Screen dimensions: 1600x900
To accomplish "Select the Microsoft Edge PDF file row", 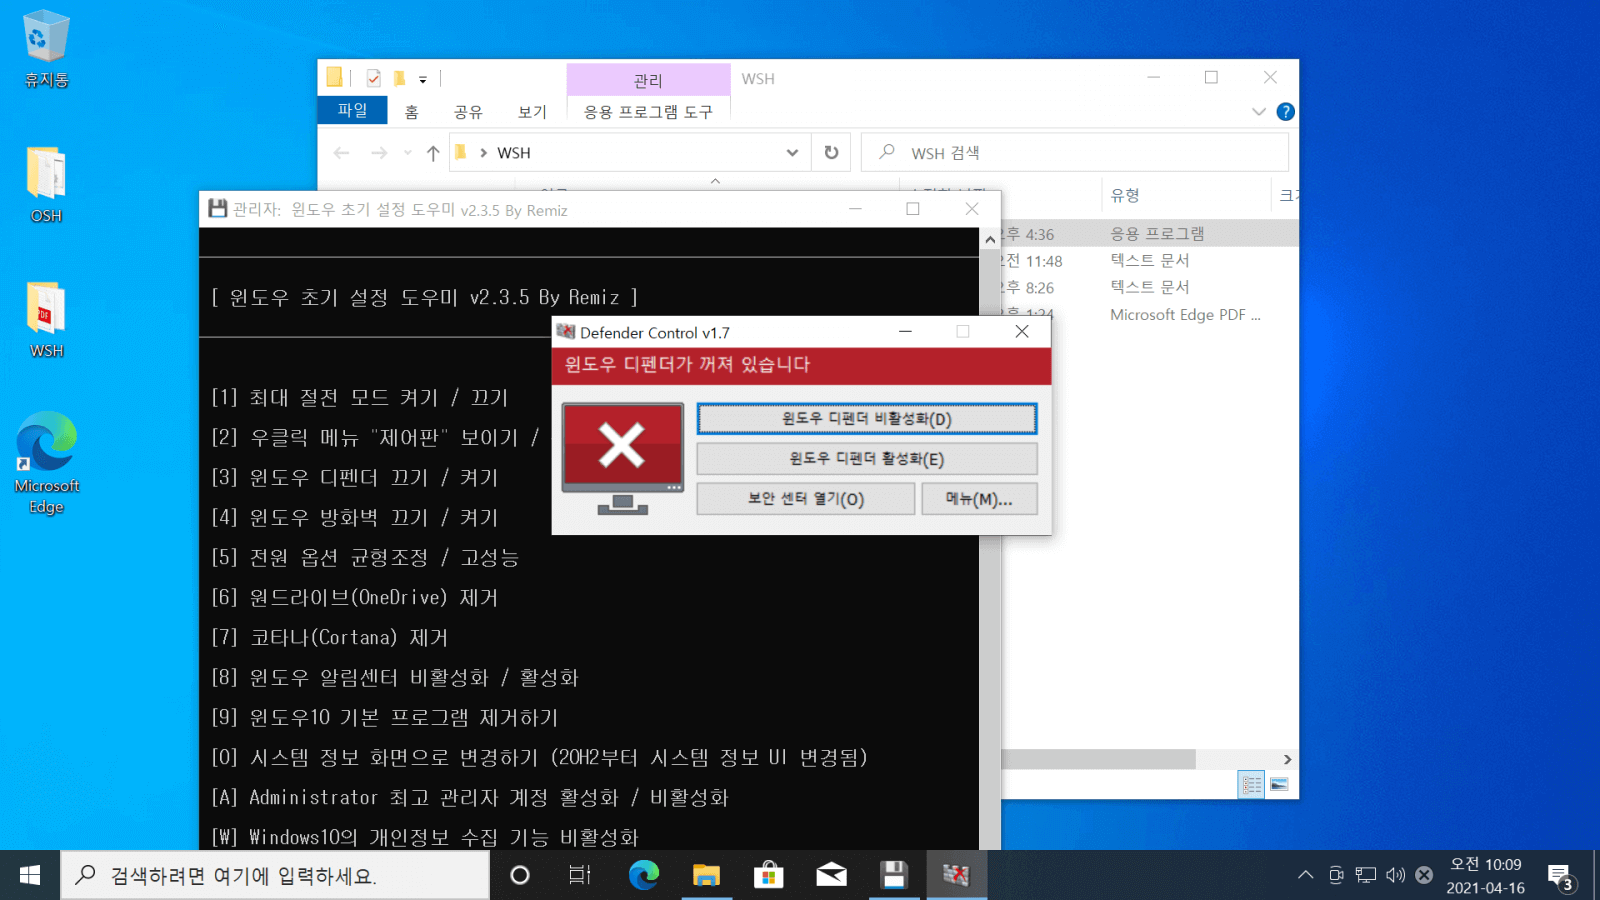I will pos(1150,314).
